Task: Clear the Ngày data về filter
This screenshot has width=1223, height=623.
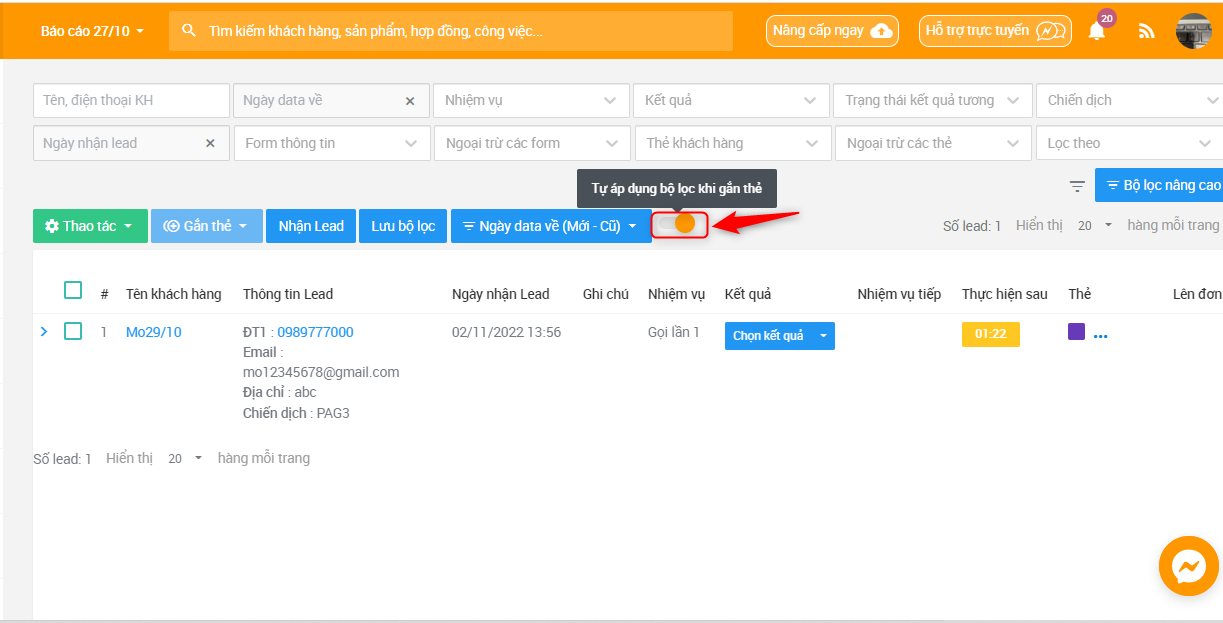Action: click(410, 101)
